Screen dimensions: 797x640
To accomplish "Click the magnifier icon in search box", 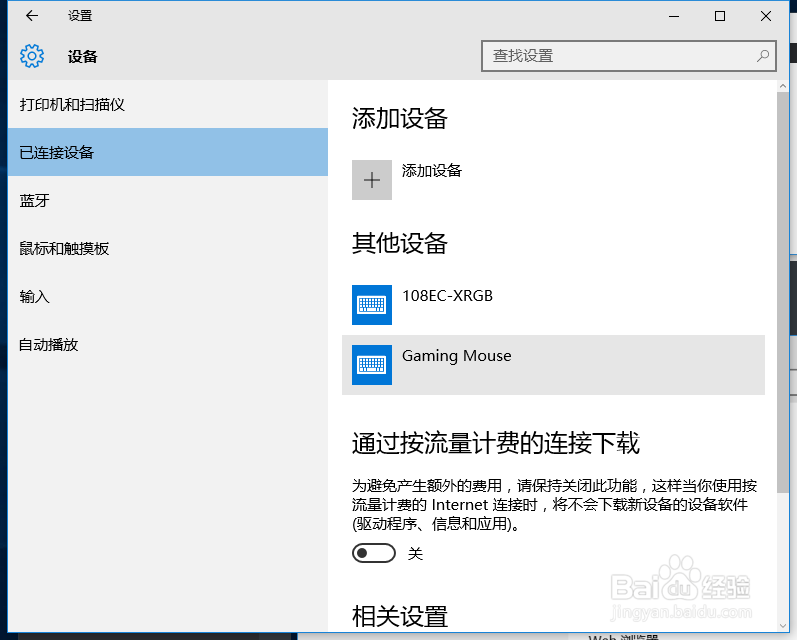I will [x=762, y=56].
